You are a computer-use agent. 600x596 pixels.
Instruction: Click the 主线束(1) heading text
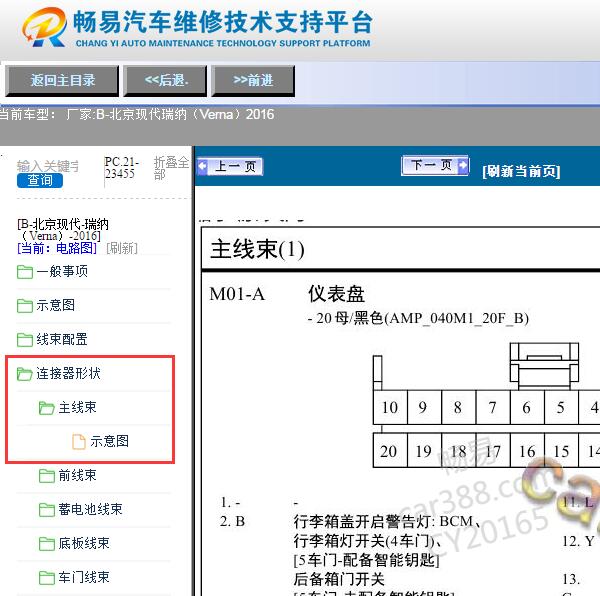tap(257, 249)
